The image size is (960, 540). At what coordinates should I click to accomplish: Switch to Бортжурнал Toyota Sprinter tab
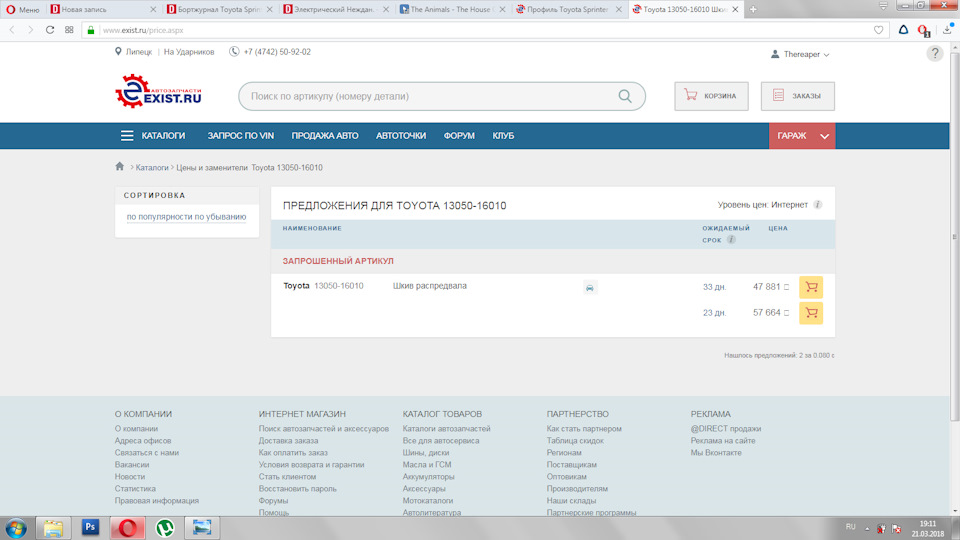[219, 9]
